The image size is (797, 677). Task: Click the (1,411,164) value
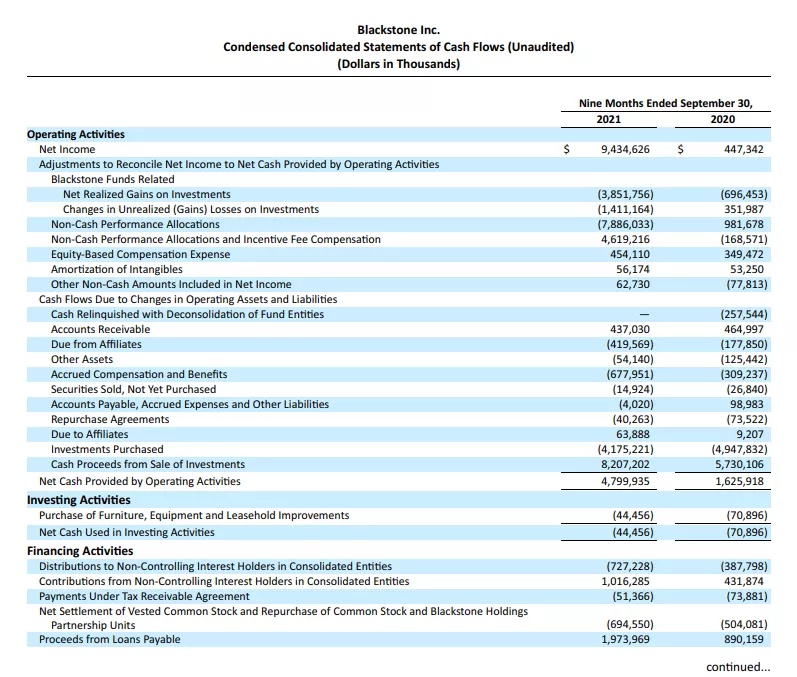[x=625, y=209]
